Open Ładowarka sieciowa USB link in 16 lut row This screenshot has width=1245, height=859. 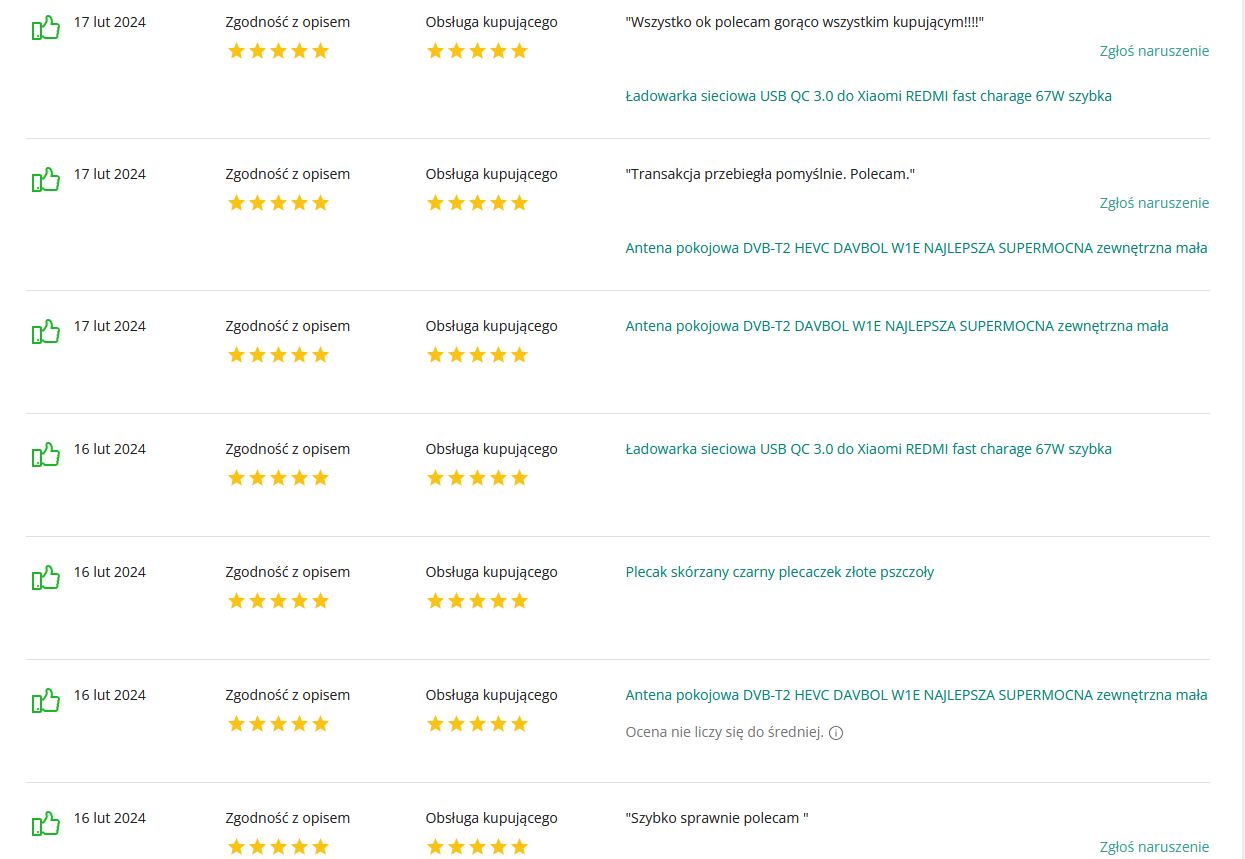868,449
